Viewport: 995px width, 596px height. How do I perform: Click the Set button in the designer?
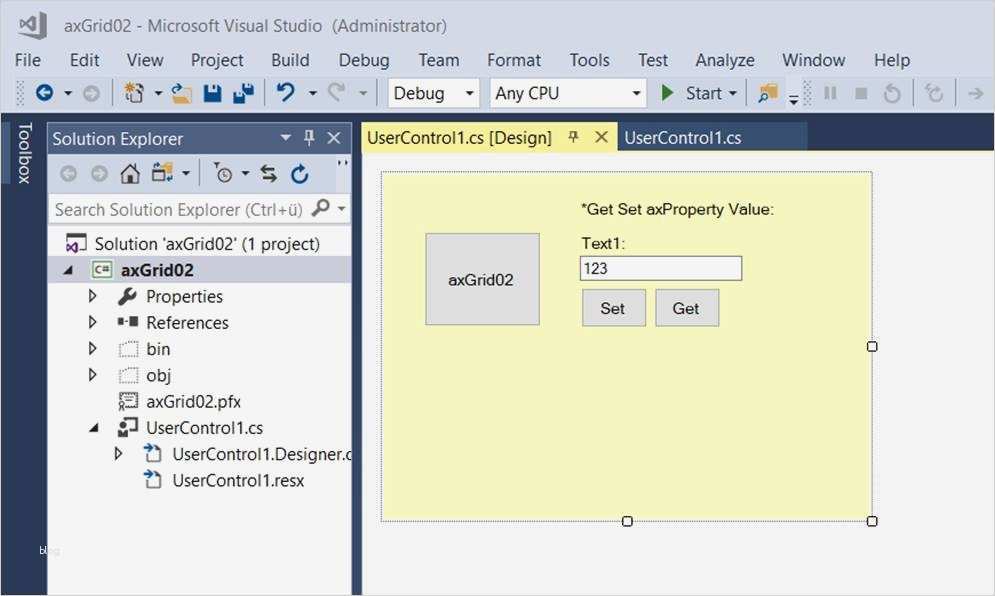(613, 308)
